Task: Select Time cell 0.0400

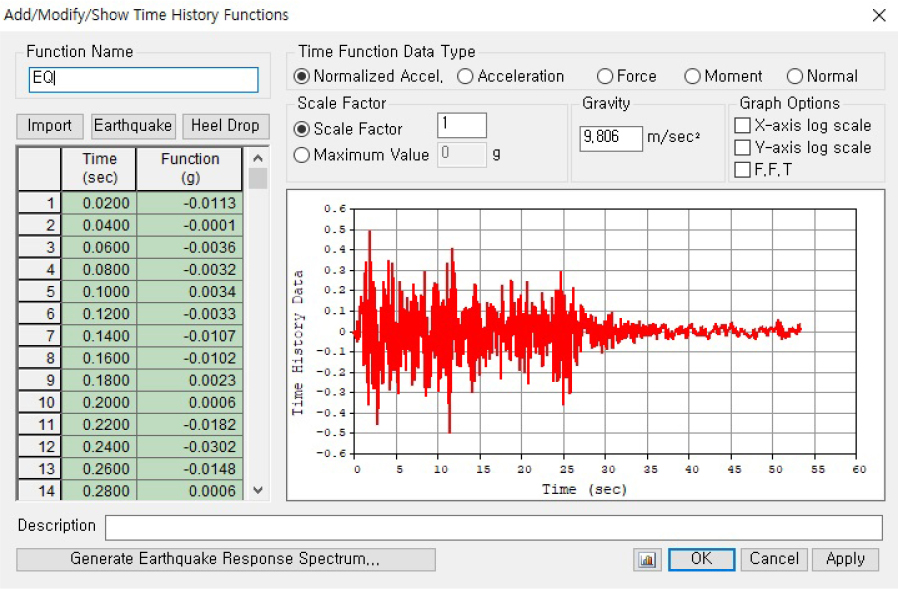Action: coord(99,225)
